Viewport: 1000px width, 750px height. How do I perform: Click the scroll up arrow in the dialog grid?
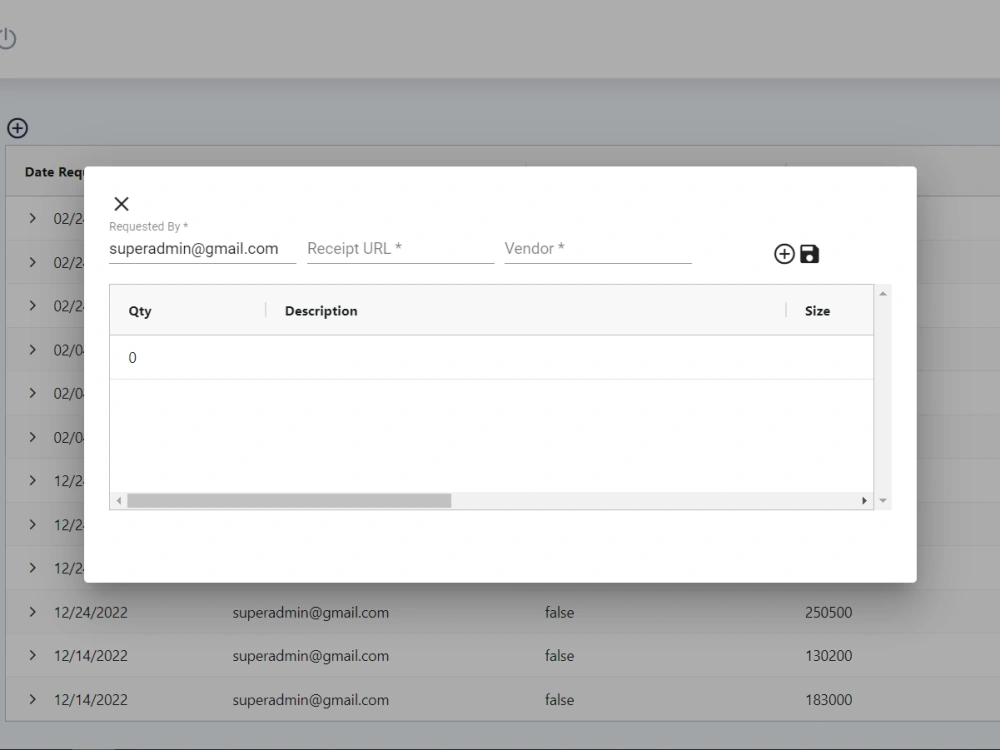883,293
